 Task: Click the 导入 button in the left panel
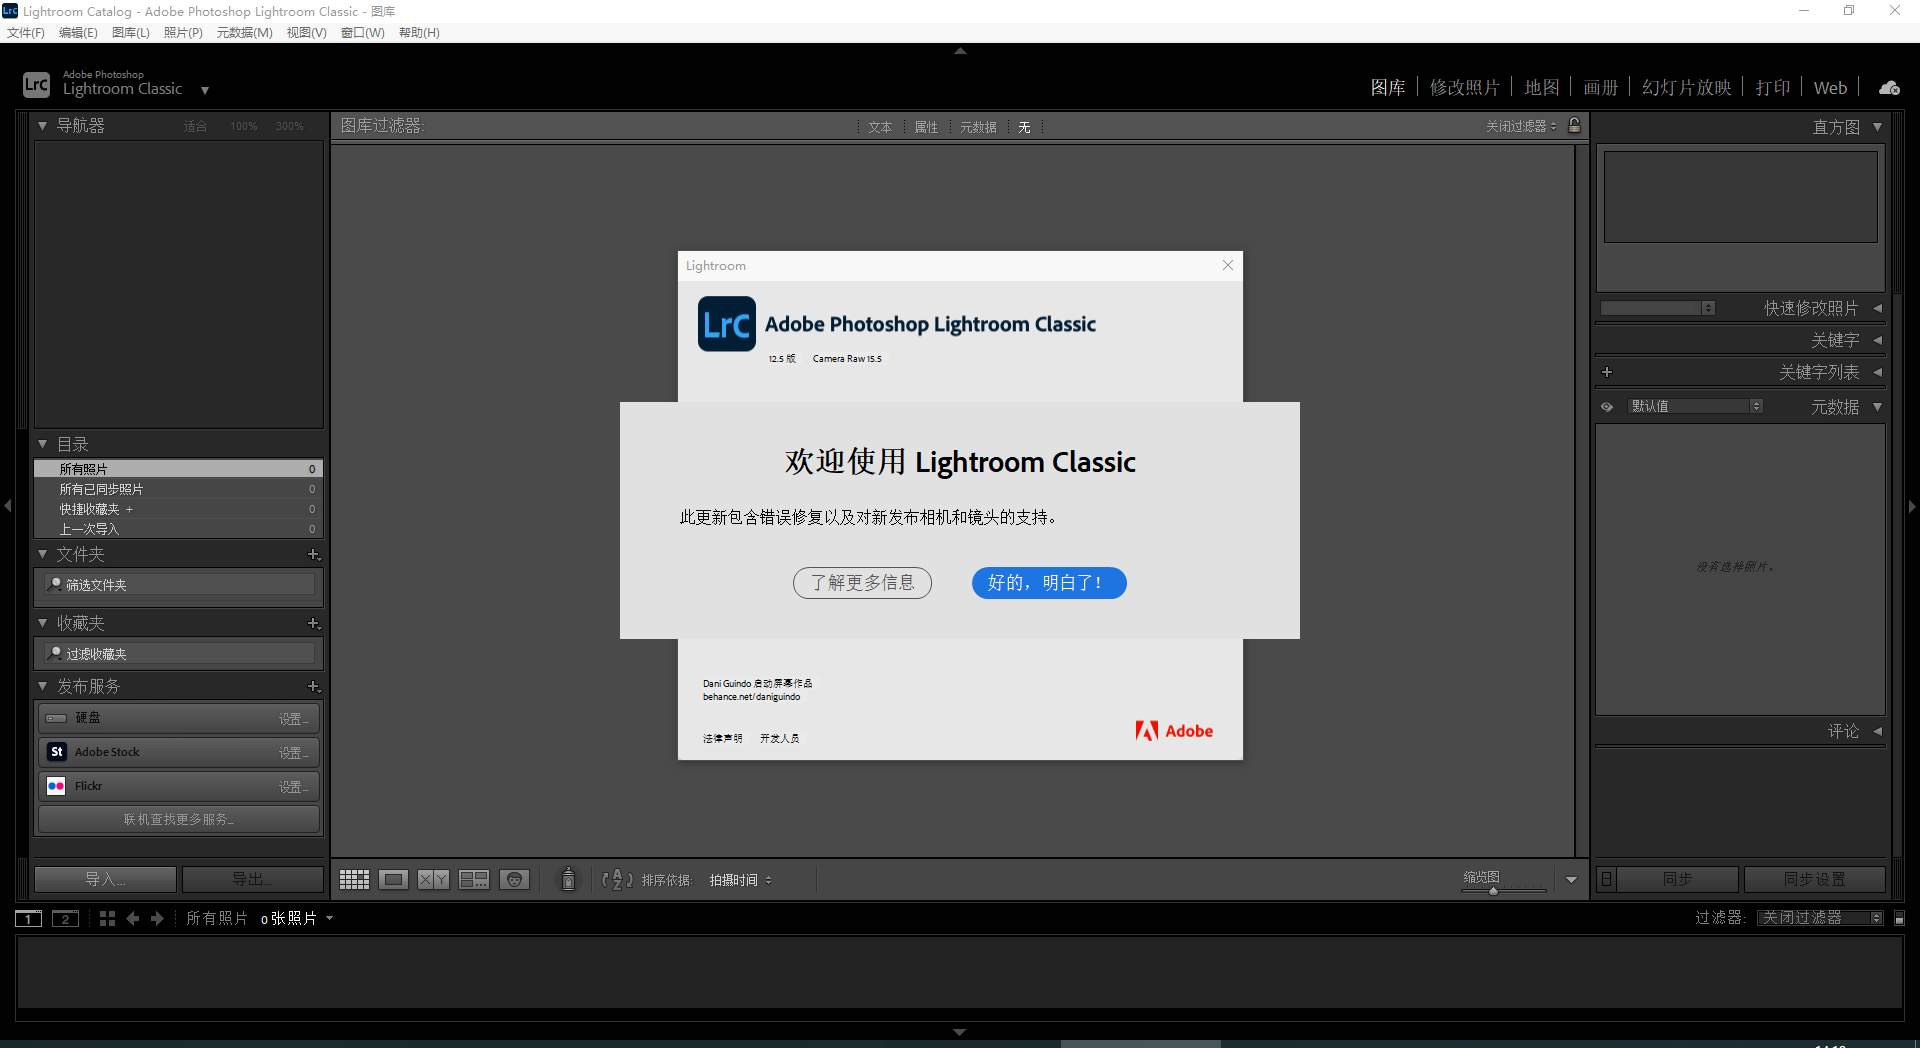[x=104, y=878]
